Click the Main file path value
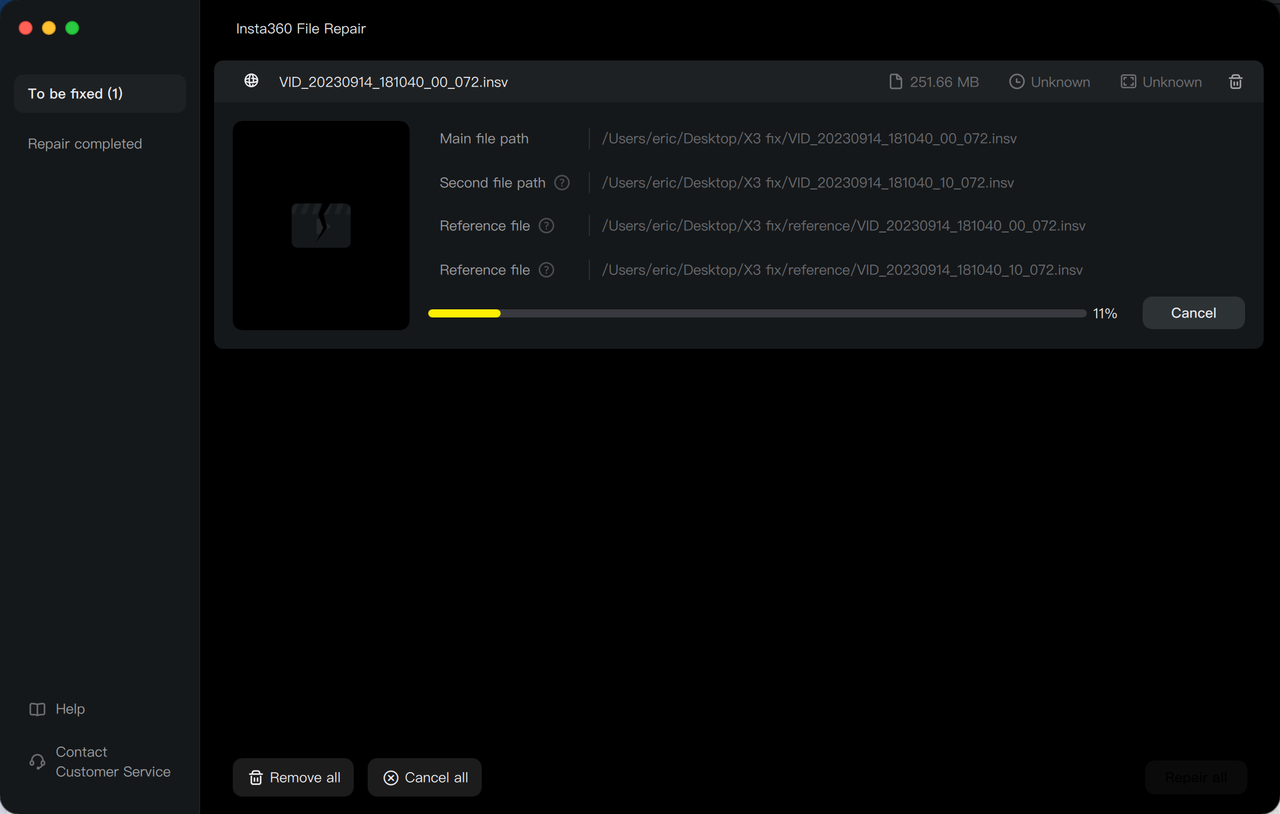Viewport: 1280px width, 814px height. coord(809,139)
